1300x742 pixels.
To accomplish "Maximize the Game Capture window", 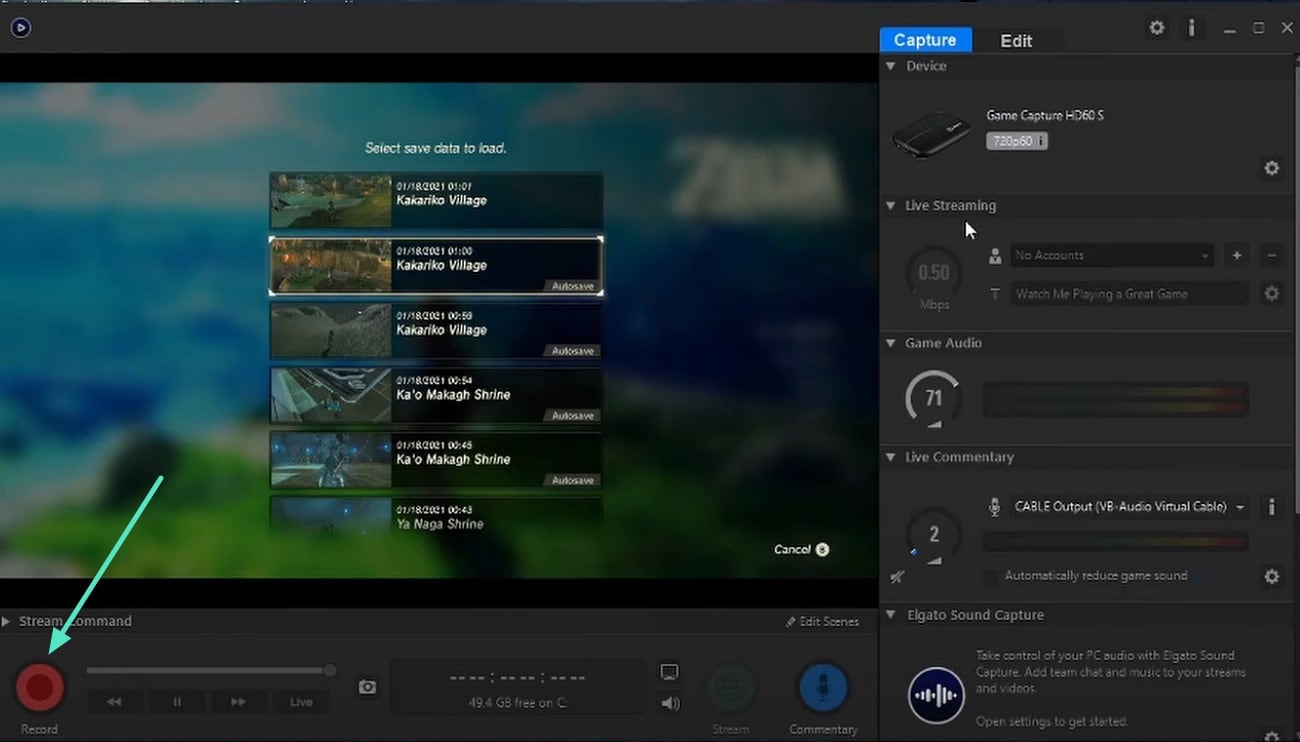I will 1258,28.
